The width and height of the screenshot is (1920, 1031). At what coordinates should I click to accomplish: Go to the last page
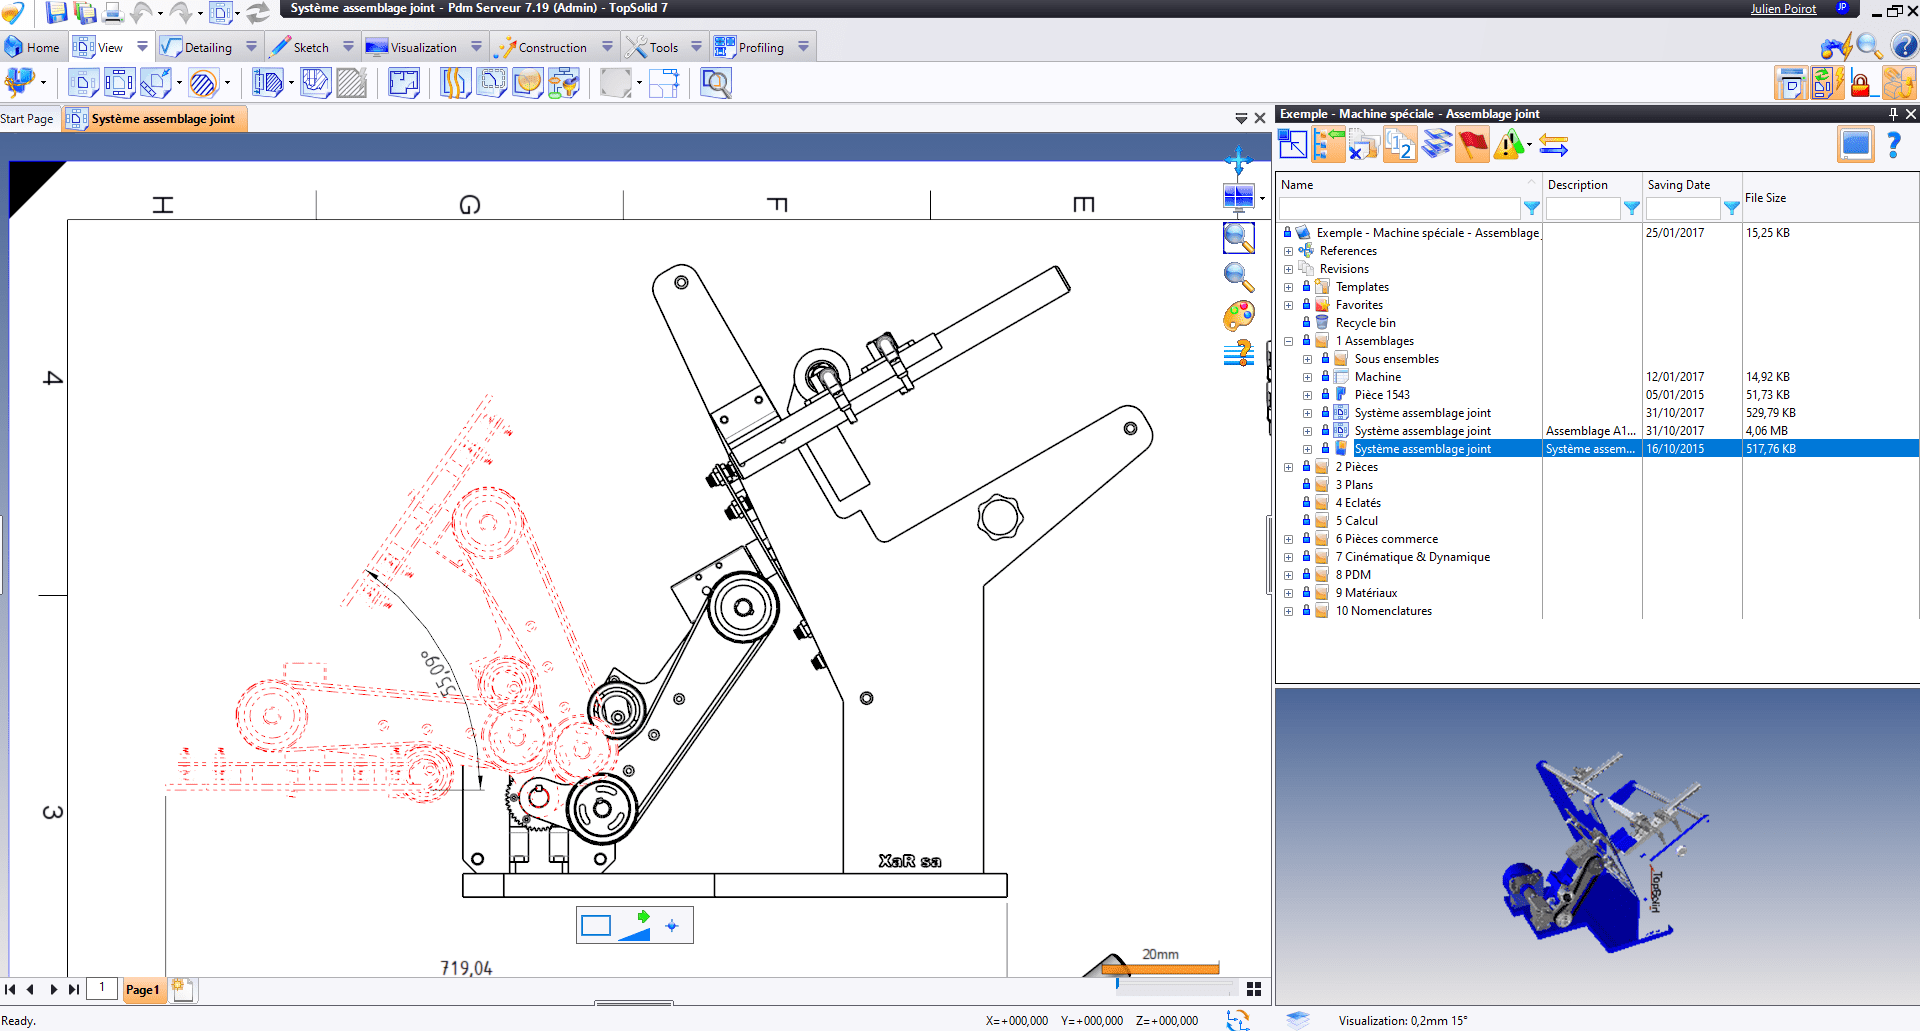(73, 989)
